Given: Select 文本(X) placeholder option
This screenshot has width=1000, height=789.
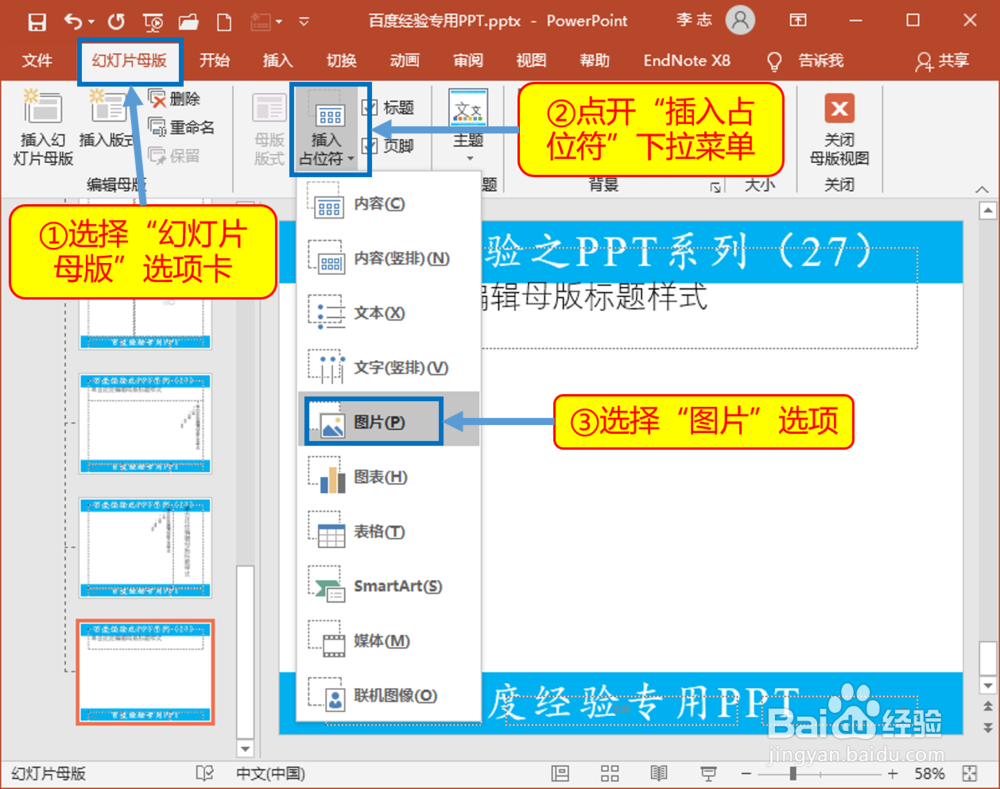Looking at the screenshot, I should click(389, 313).
